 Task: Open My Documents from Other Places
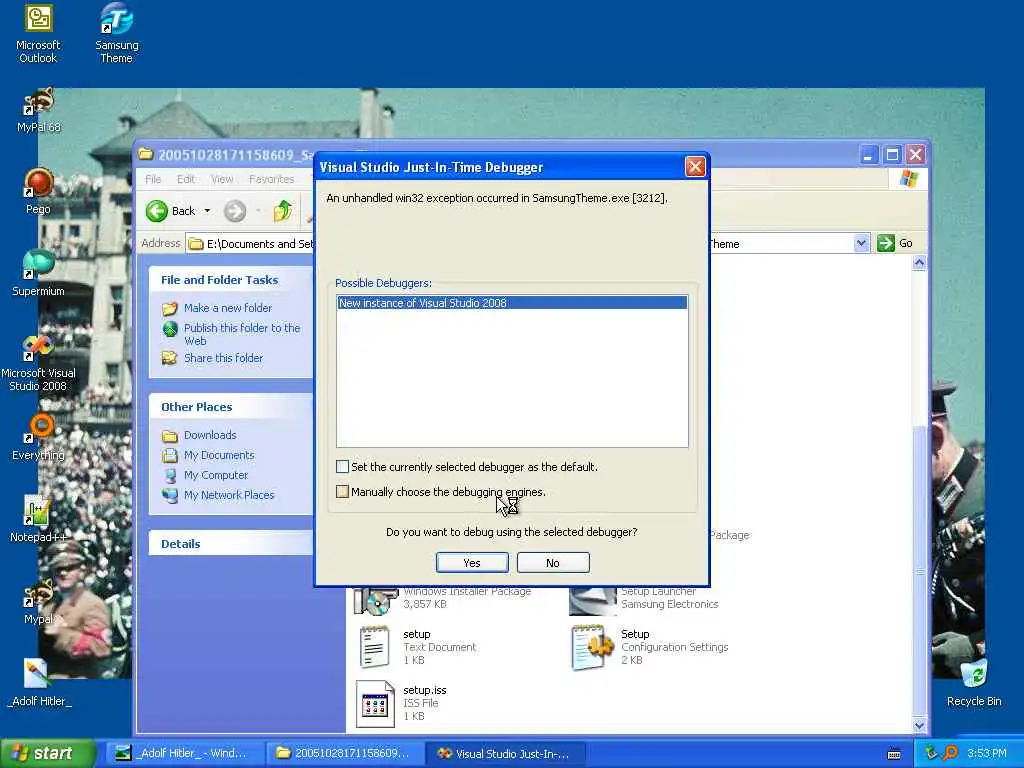pos(219,455)
